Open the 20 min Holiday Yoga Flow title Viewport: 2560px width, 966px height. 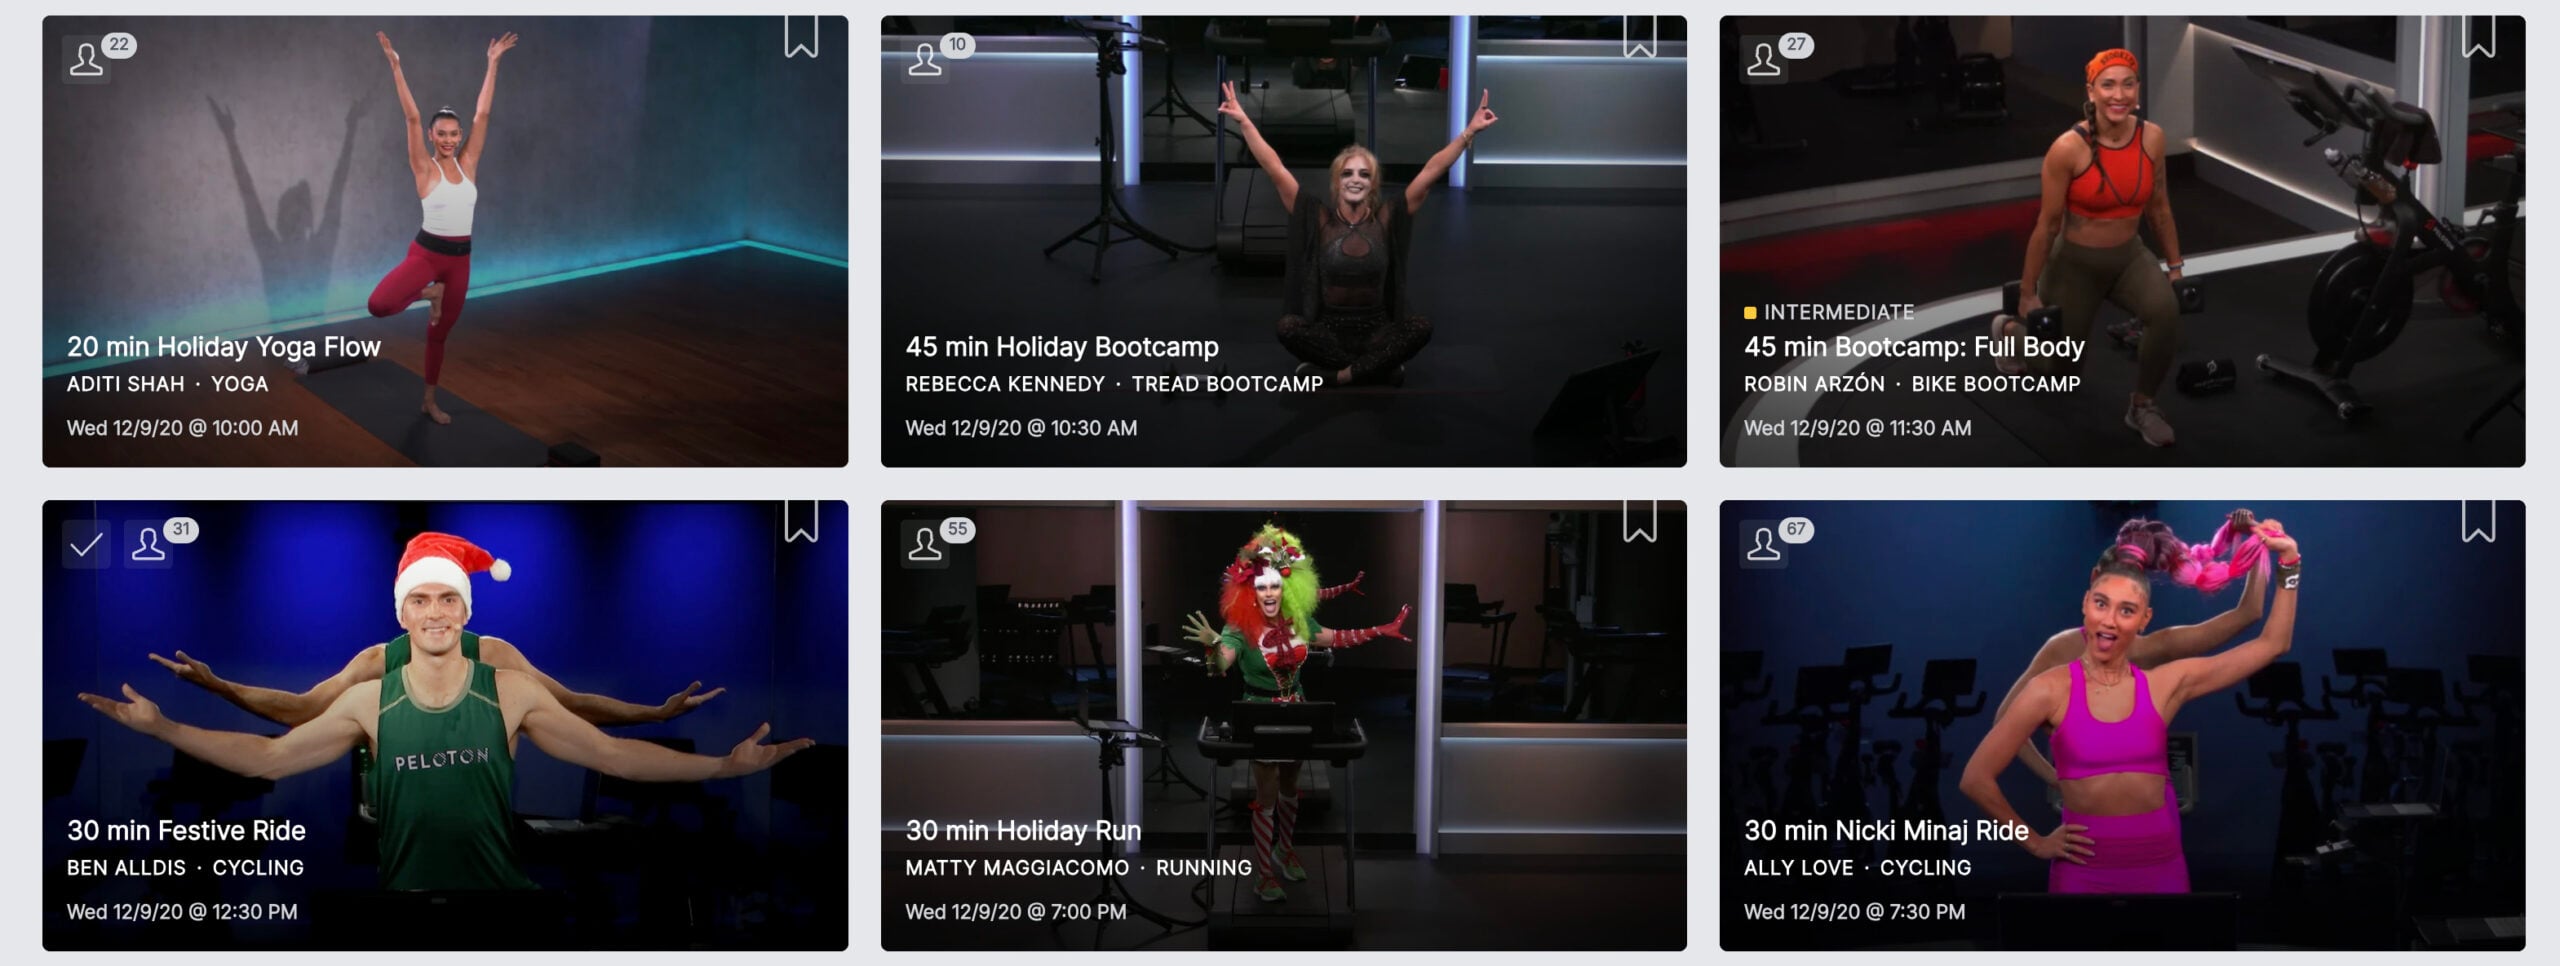point(224,347)
